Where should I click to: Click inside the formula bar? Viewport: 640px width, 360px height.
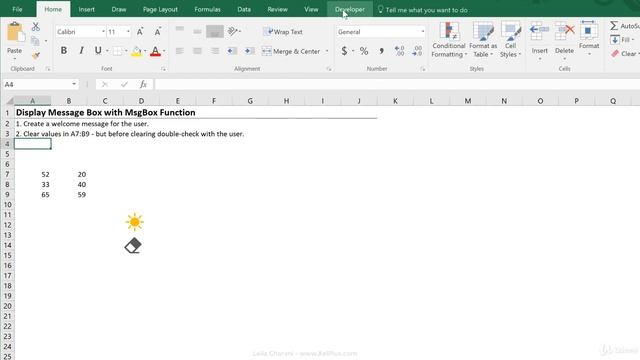pyautogui.click(x=396, y=84)
